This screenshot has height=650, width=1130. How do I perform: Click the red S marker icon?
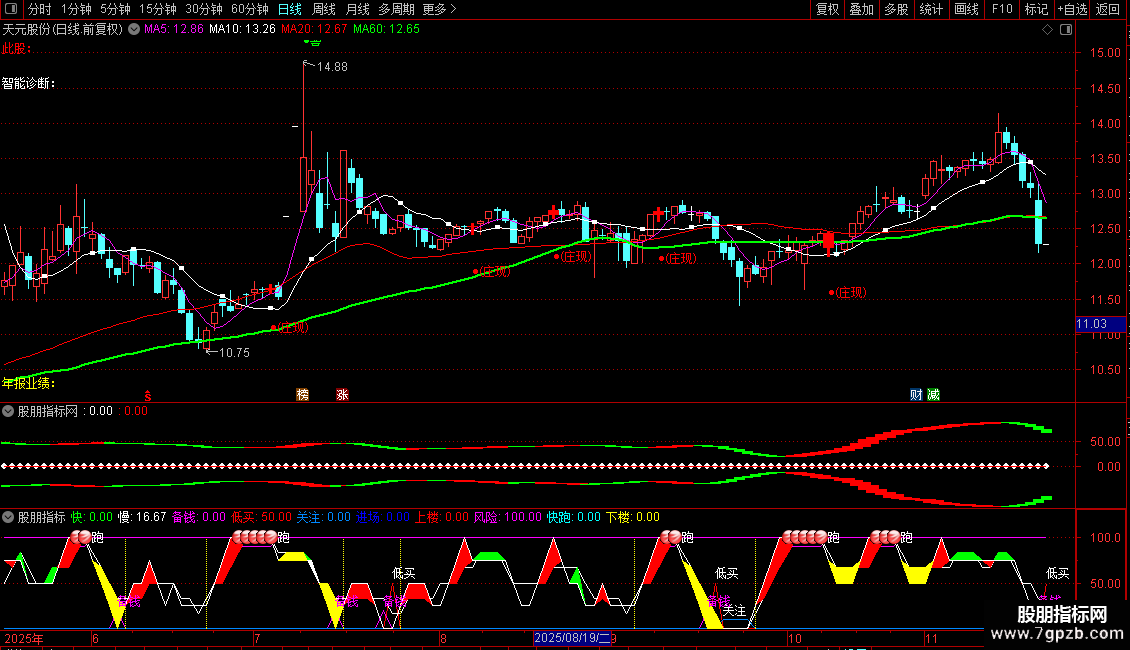click(148, 396)
